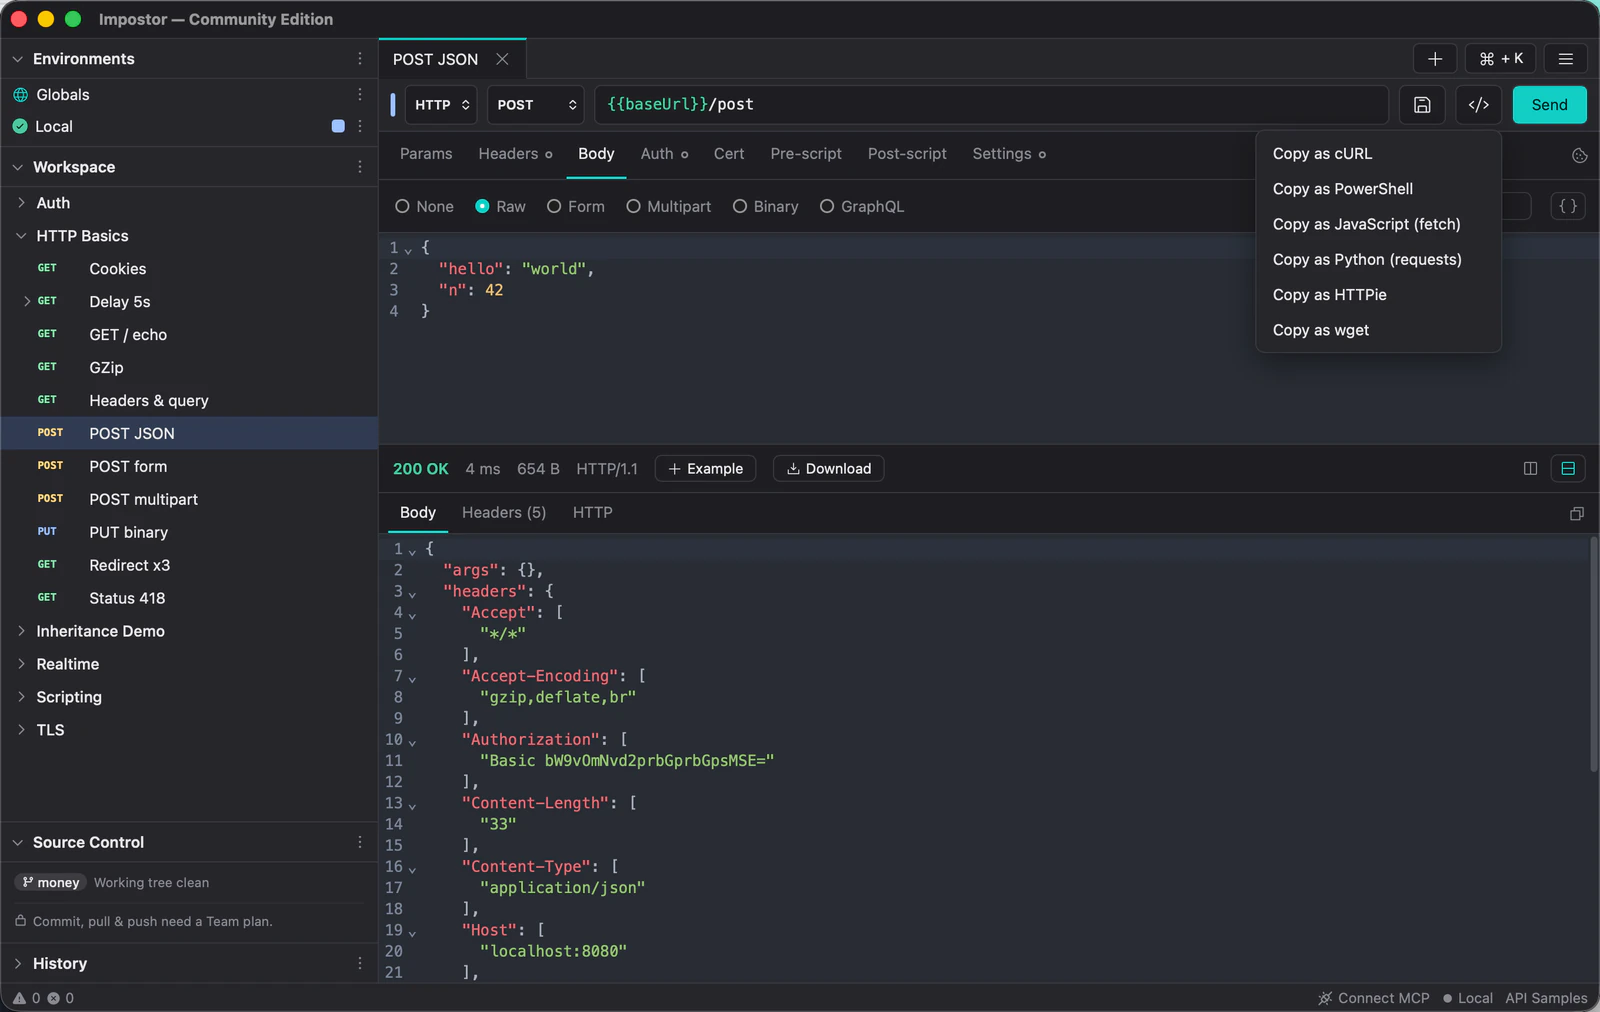This screenshot has height=1012, width=1600.
Task: Expand the Auth folder
Action: coord(21,203)
